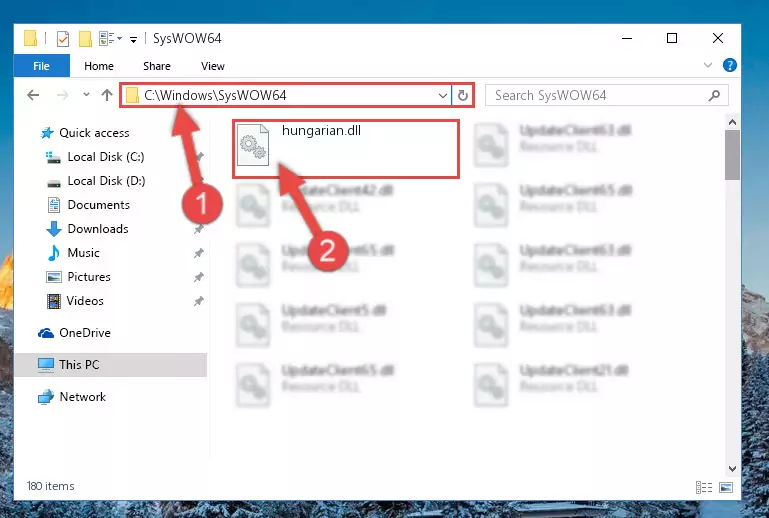This screenshot has height=518, width=769.
Task: Click the address bar path C:\Windows\SysWOW64
Action: [215, 95]
